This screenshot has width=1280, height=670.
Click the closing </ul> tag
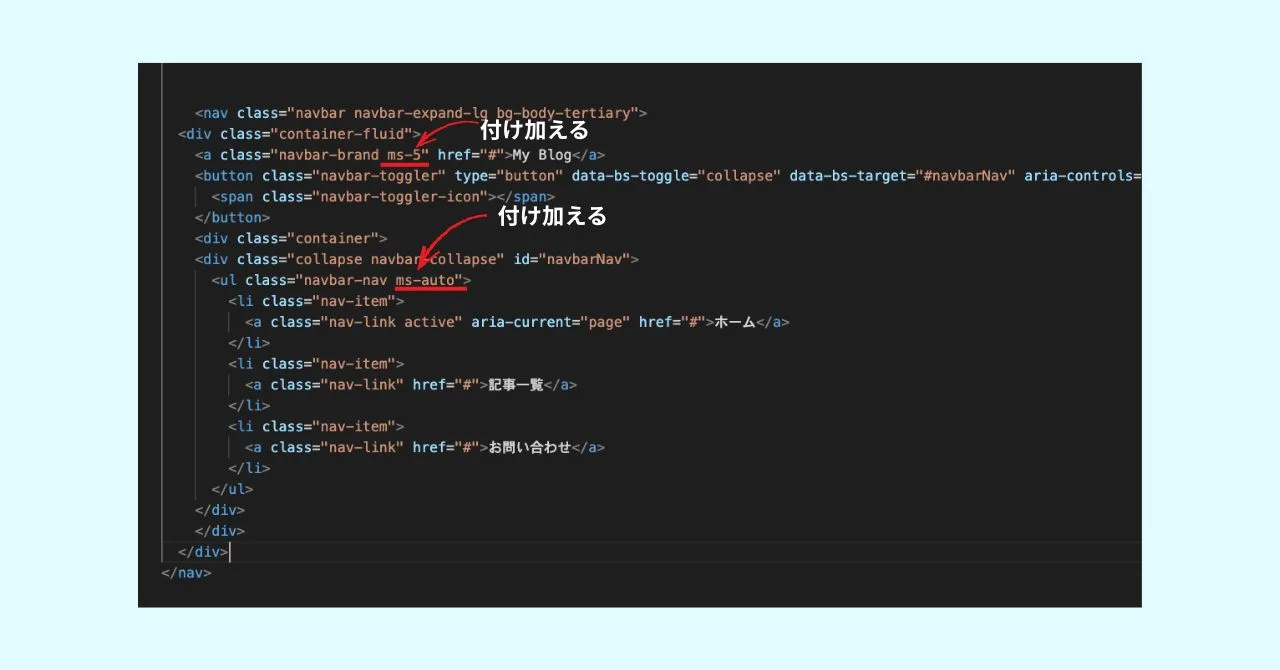coord(232,489)
